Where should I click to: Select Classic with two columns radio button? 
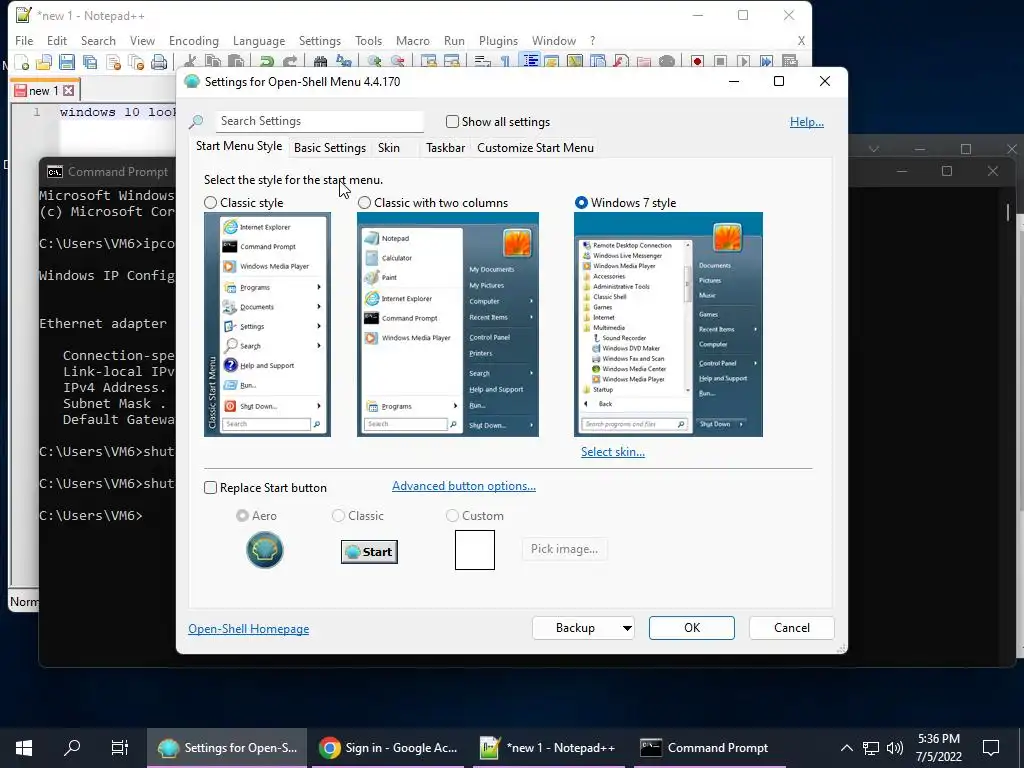pyautogui.click(x=364, y=203)
